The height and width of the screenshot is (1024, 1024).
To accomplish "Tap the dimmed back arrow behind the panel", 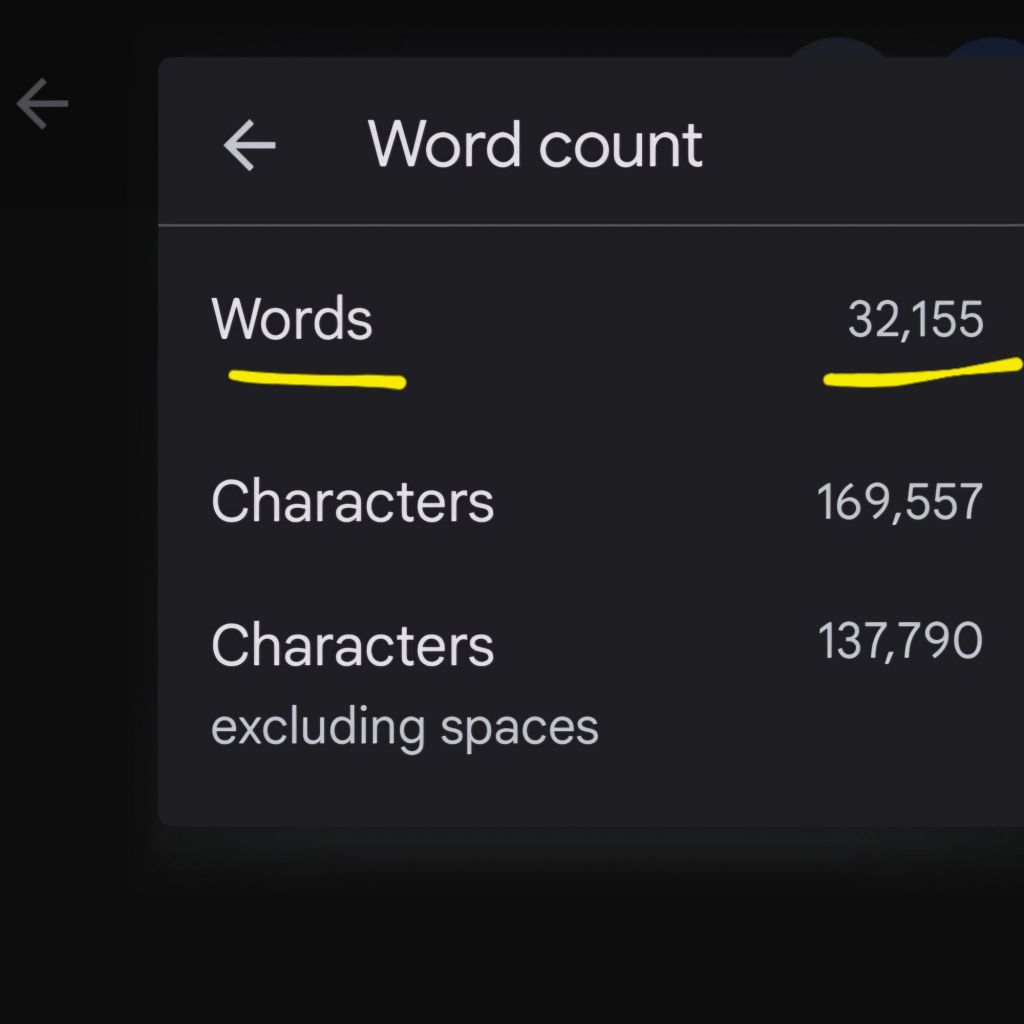I will click(42, 104).
